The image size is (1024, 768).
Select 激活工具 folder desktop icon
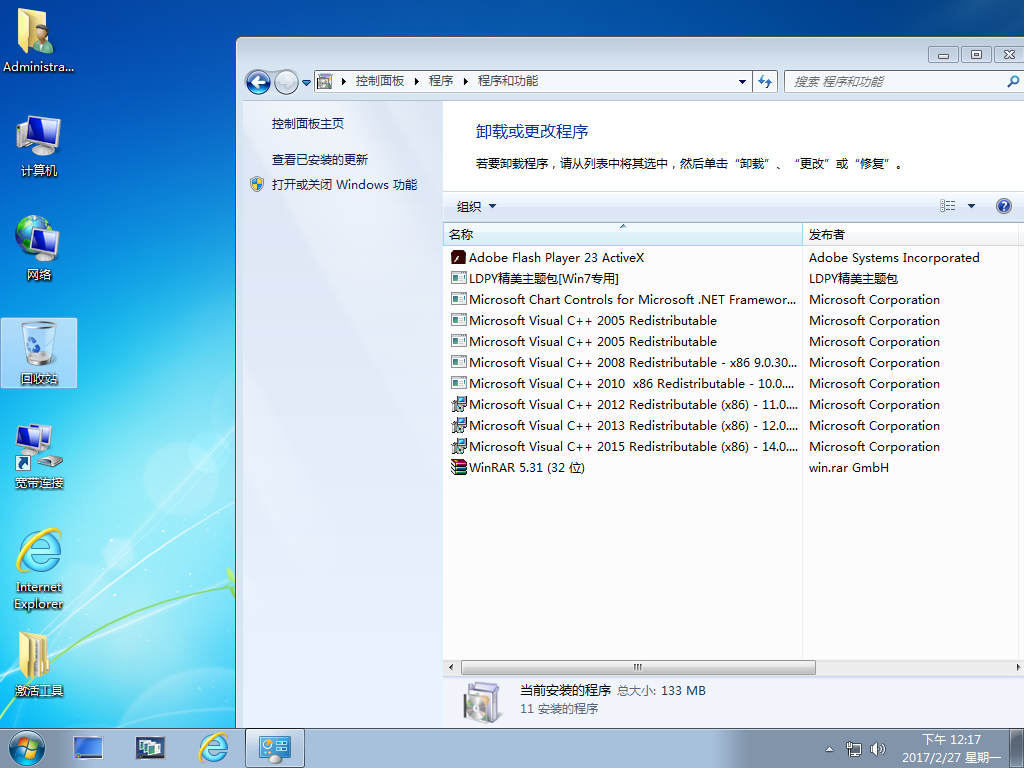(x=39, y=665)
